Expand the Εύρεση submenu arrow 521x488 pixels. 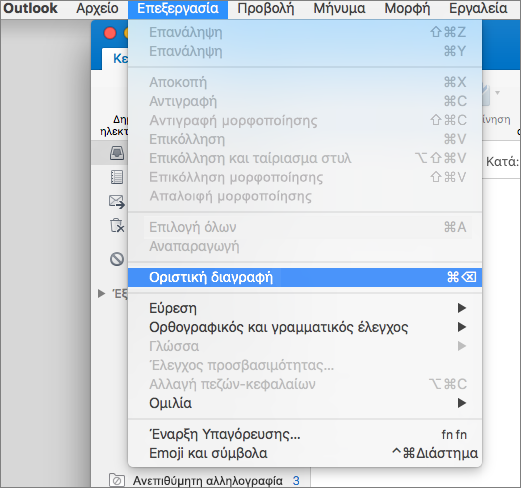point(462,308)
